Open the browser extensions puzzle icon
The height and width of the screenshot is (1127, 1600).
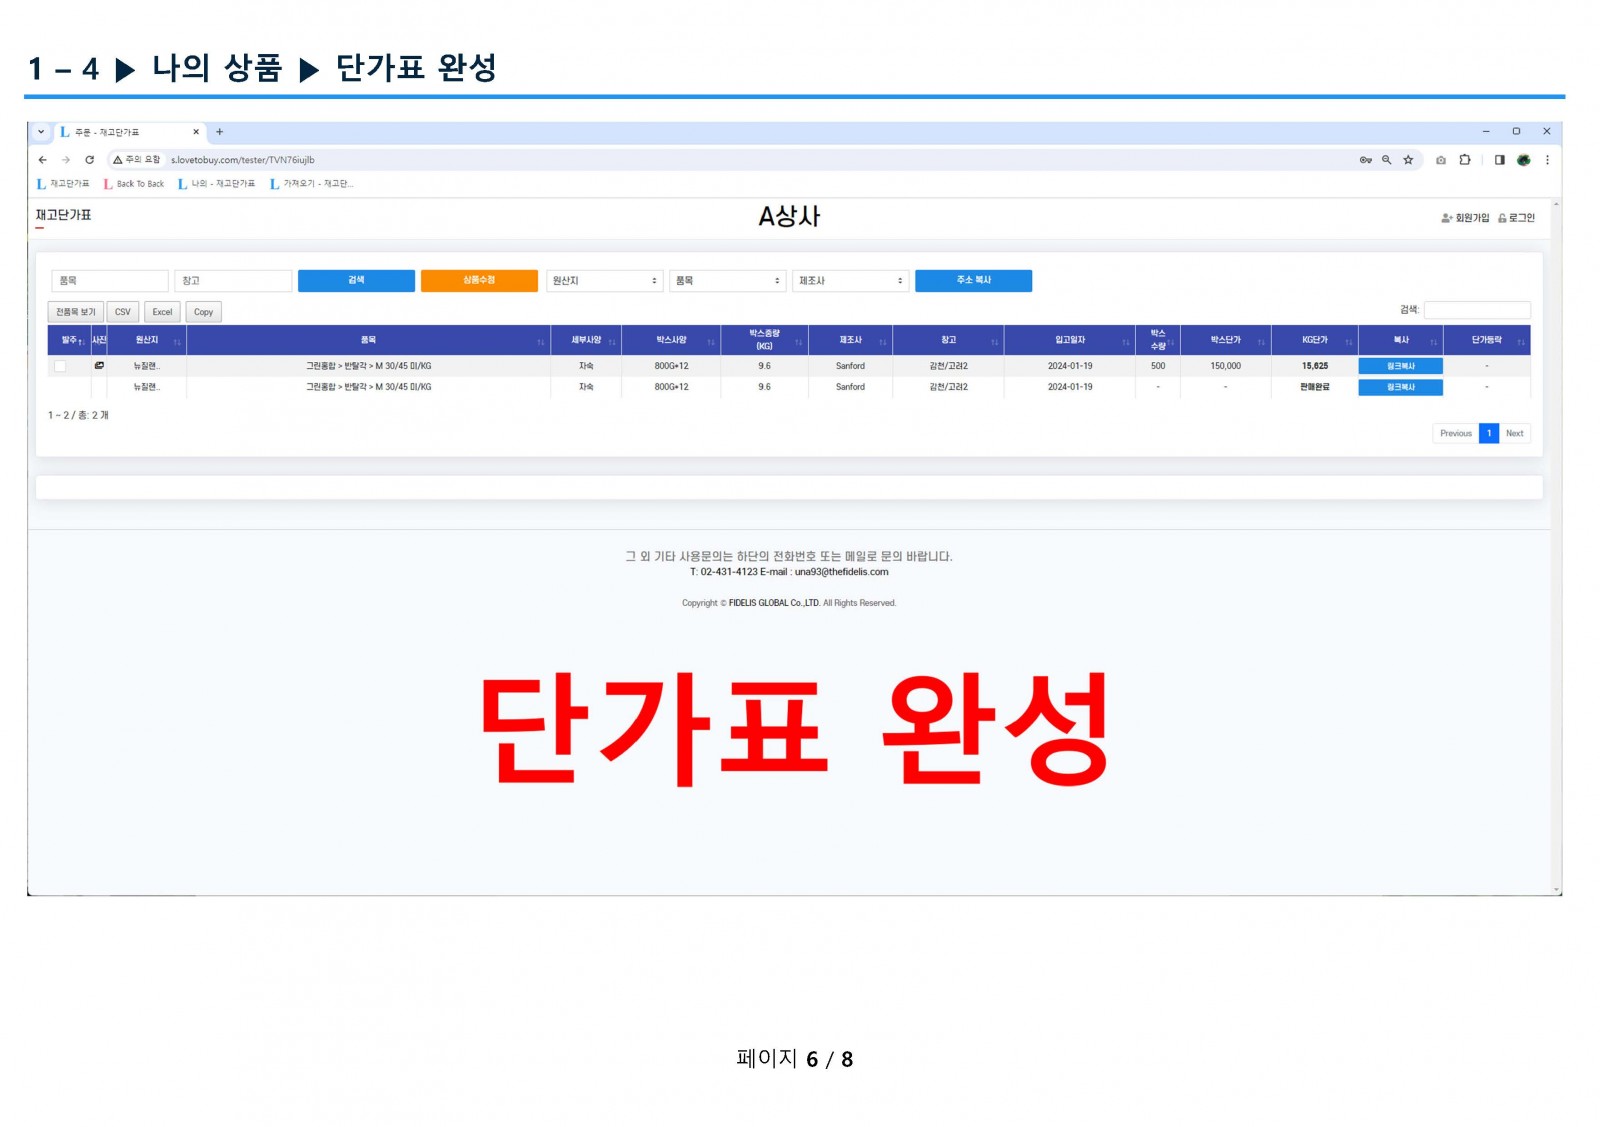[1465, 160]
